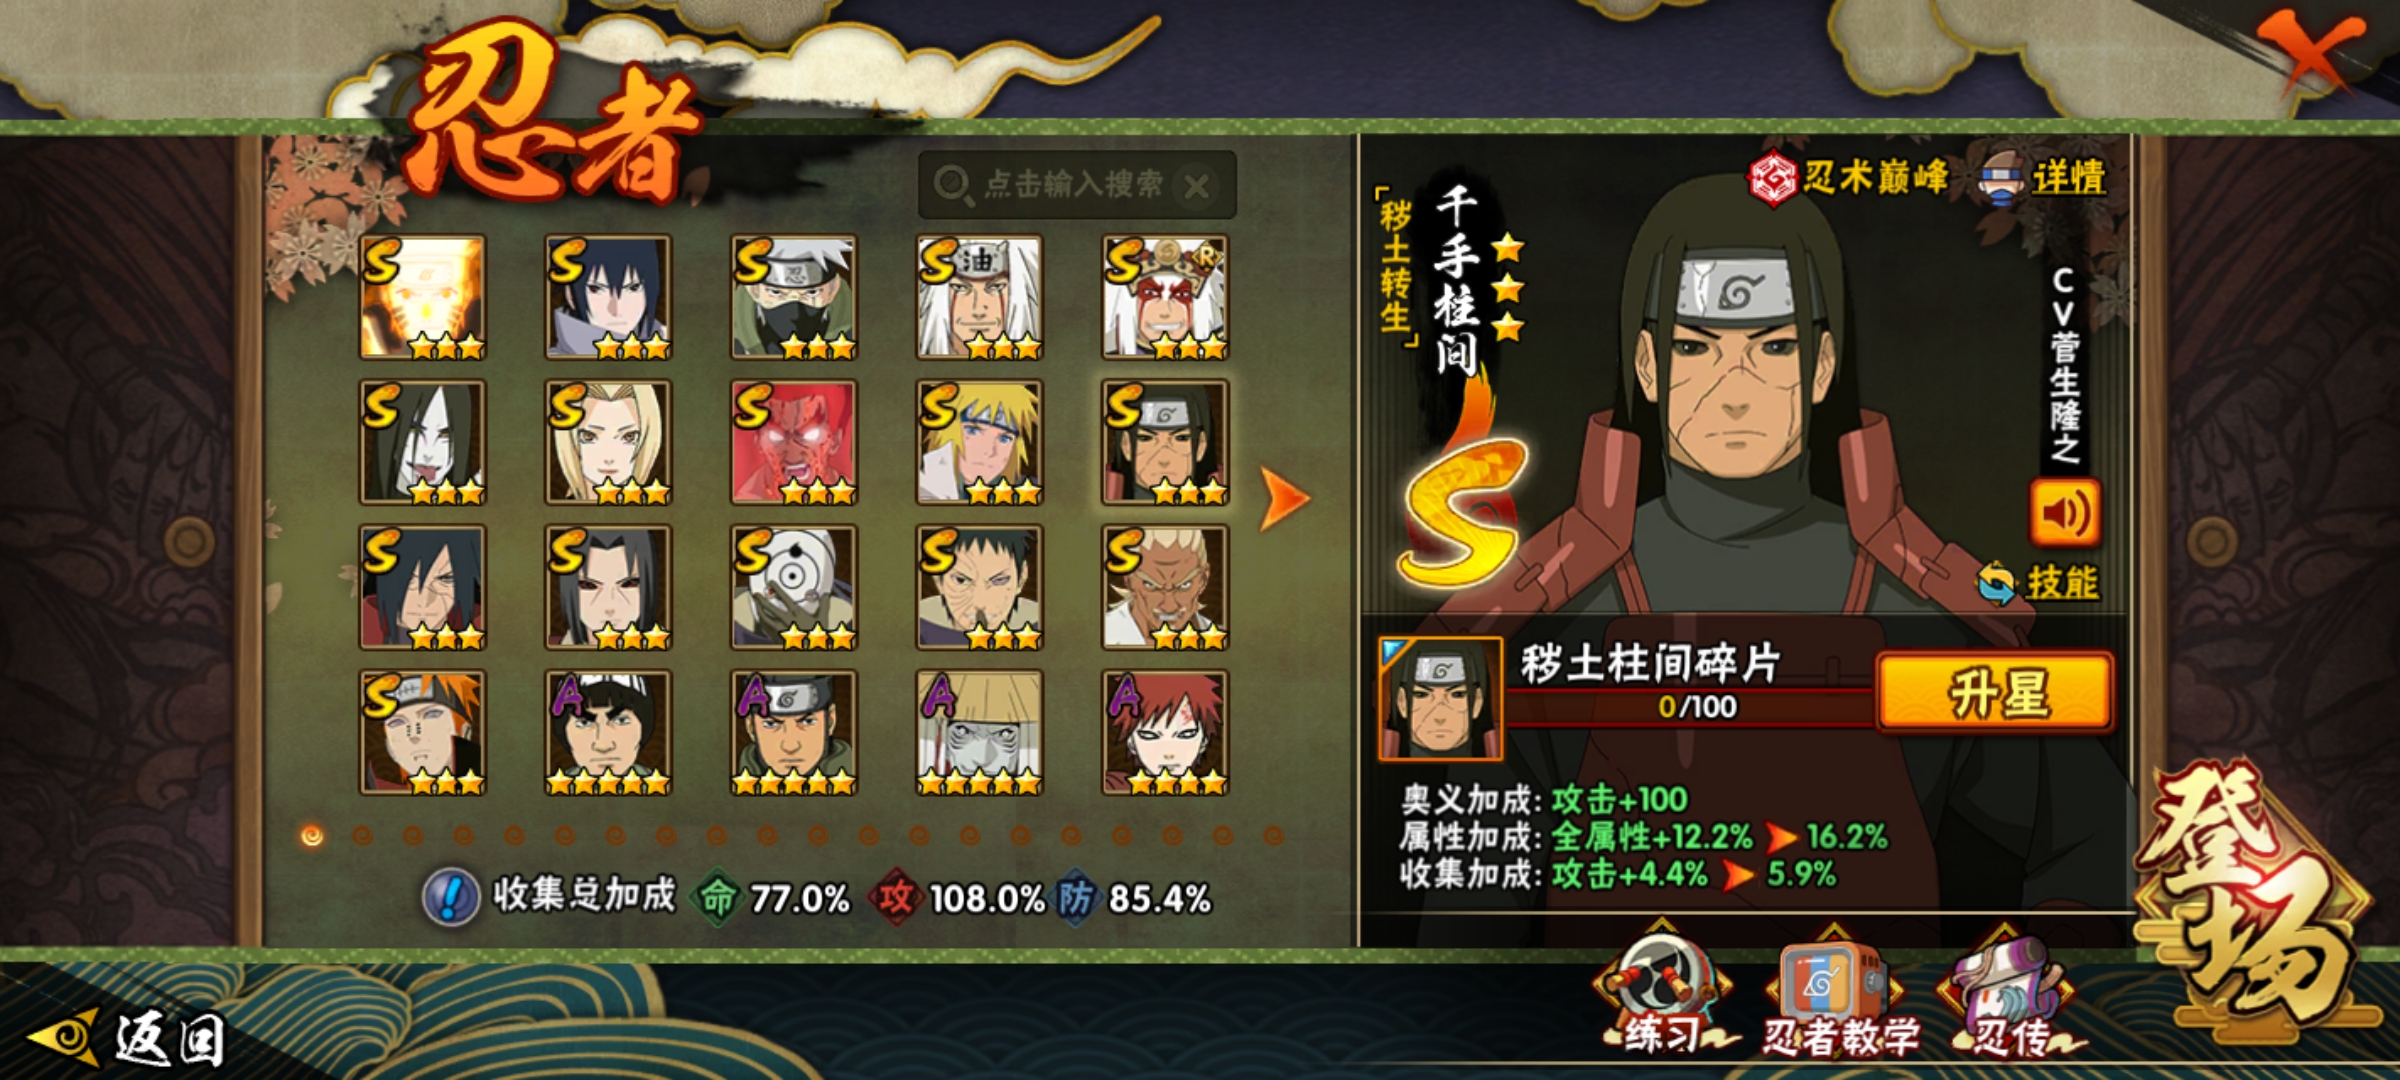Image resolution: width=2400 pixels, height=1080 pixels.
Task: Focus the ninja search input field
Action: (1077, 185)
